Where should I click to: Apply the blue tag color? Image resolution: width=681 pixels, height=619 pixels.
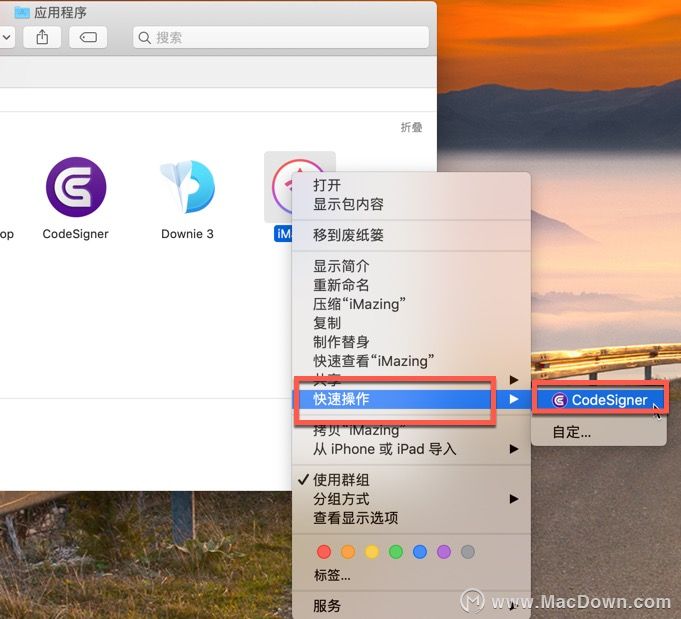(420, 552)
